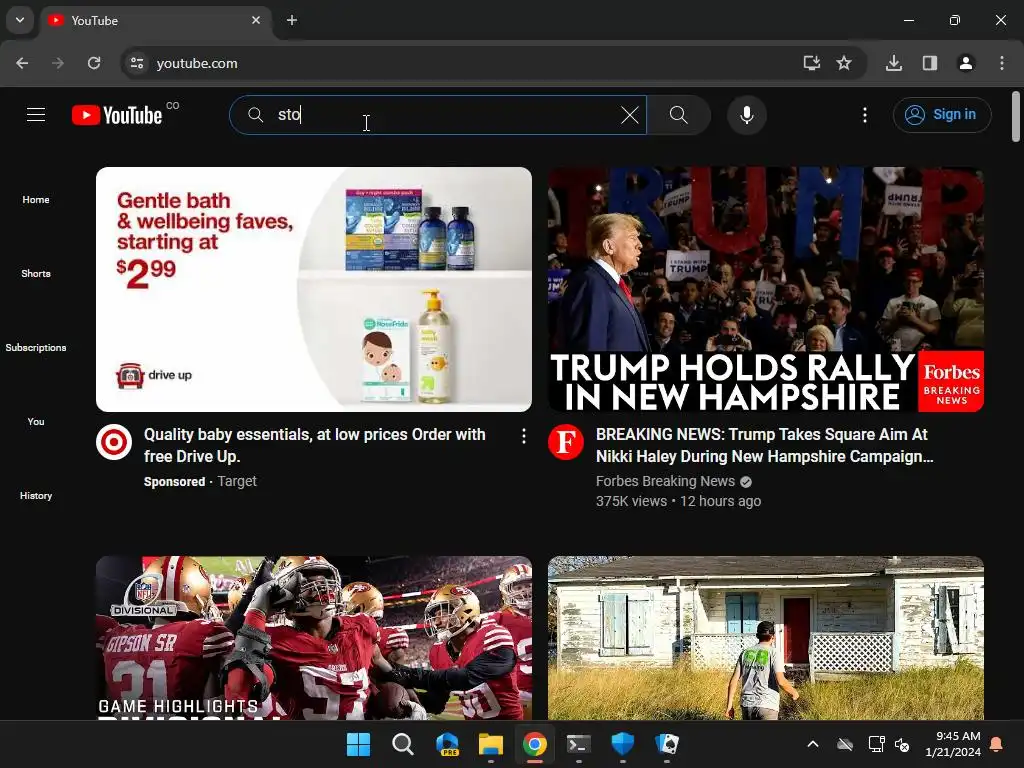Click inside the YouTube search box
This screenshot has width=1024, height=768.
pos(438,115)
